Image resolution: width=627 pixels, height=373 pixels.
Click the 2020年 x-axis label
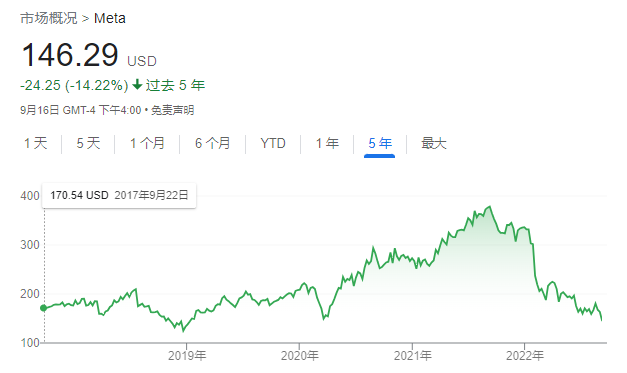pos(300,355)
